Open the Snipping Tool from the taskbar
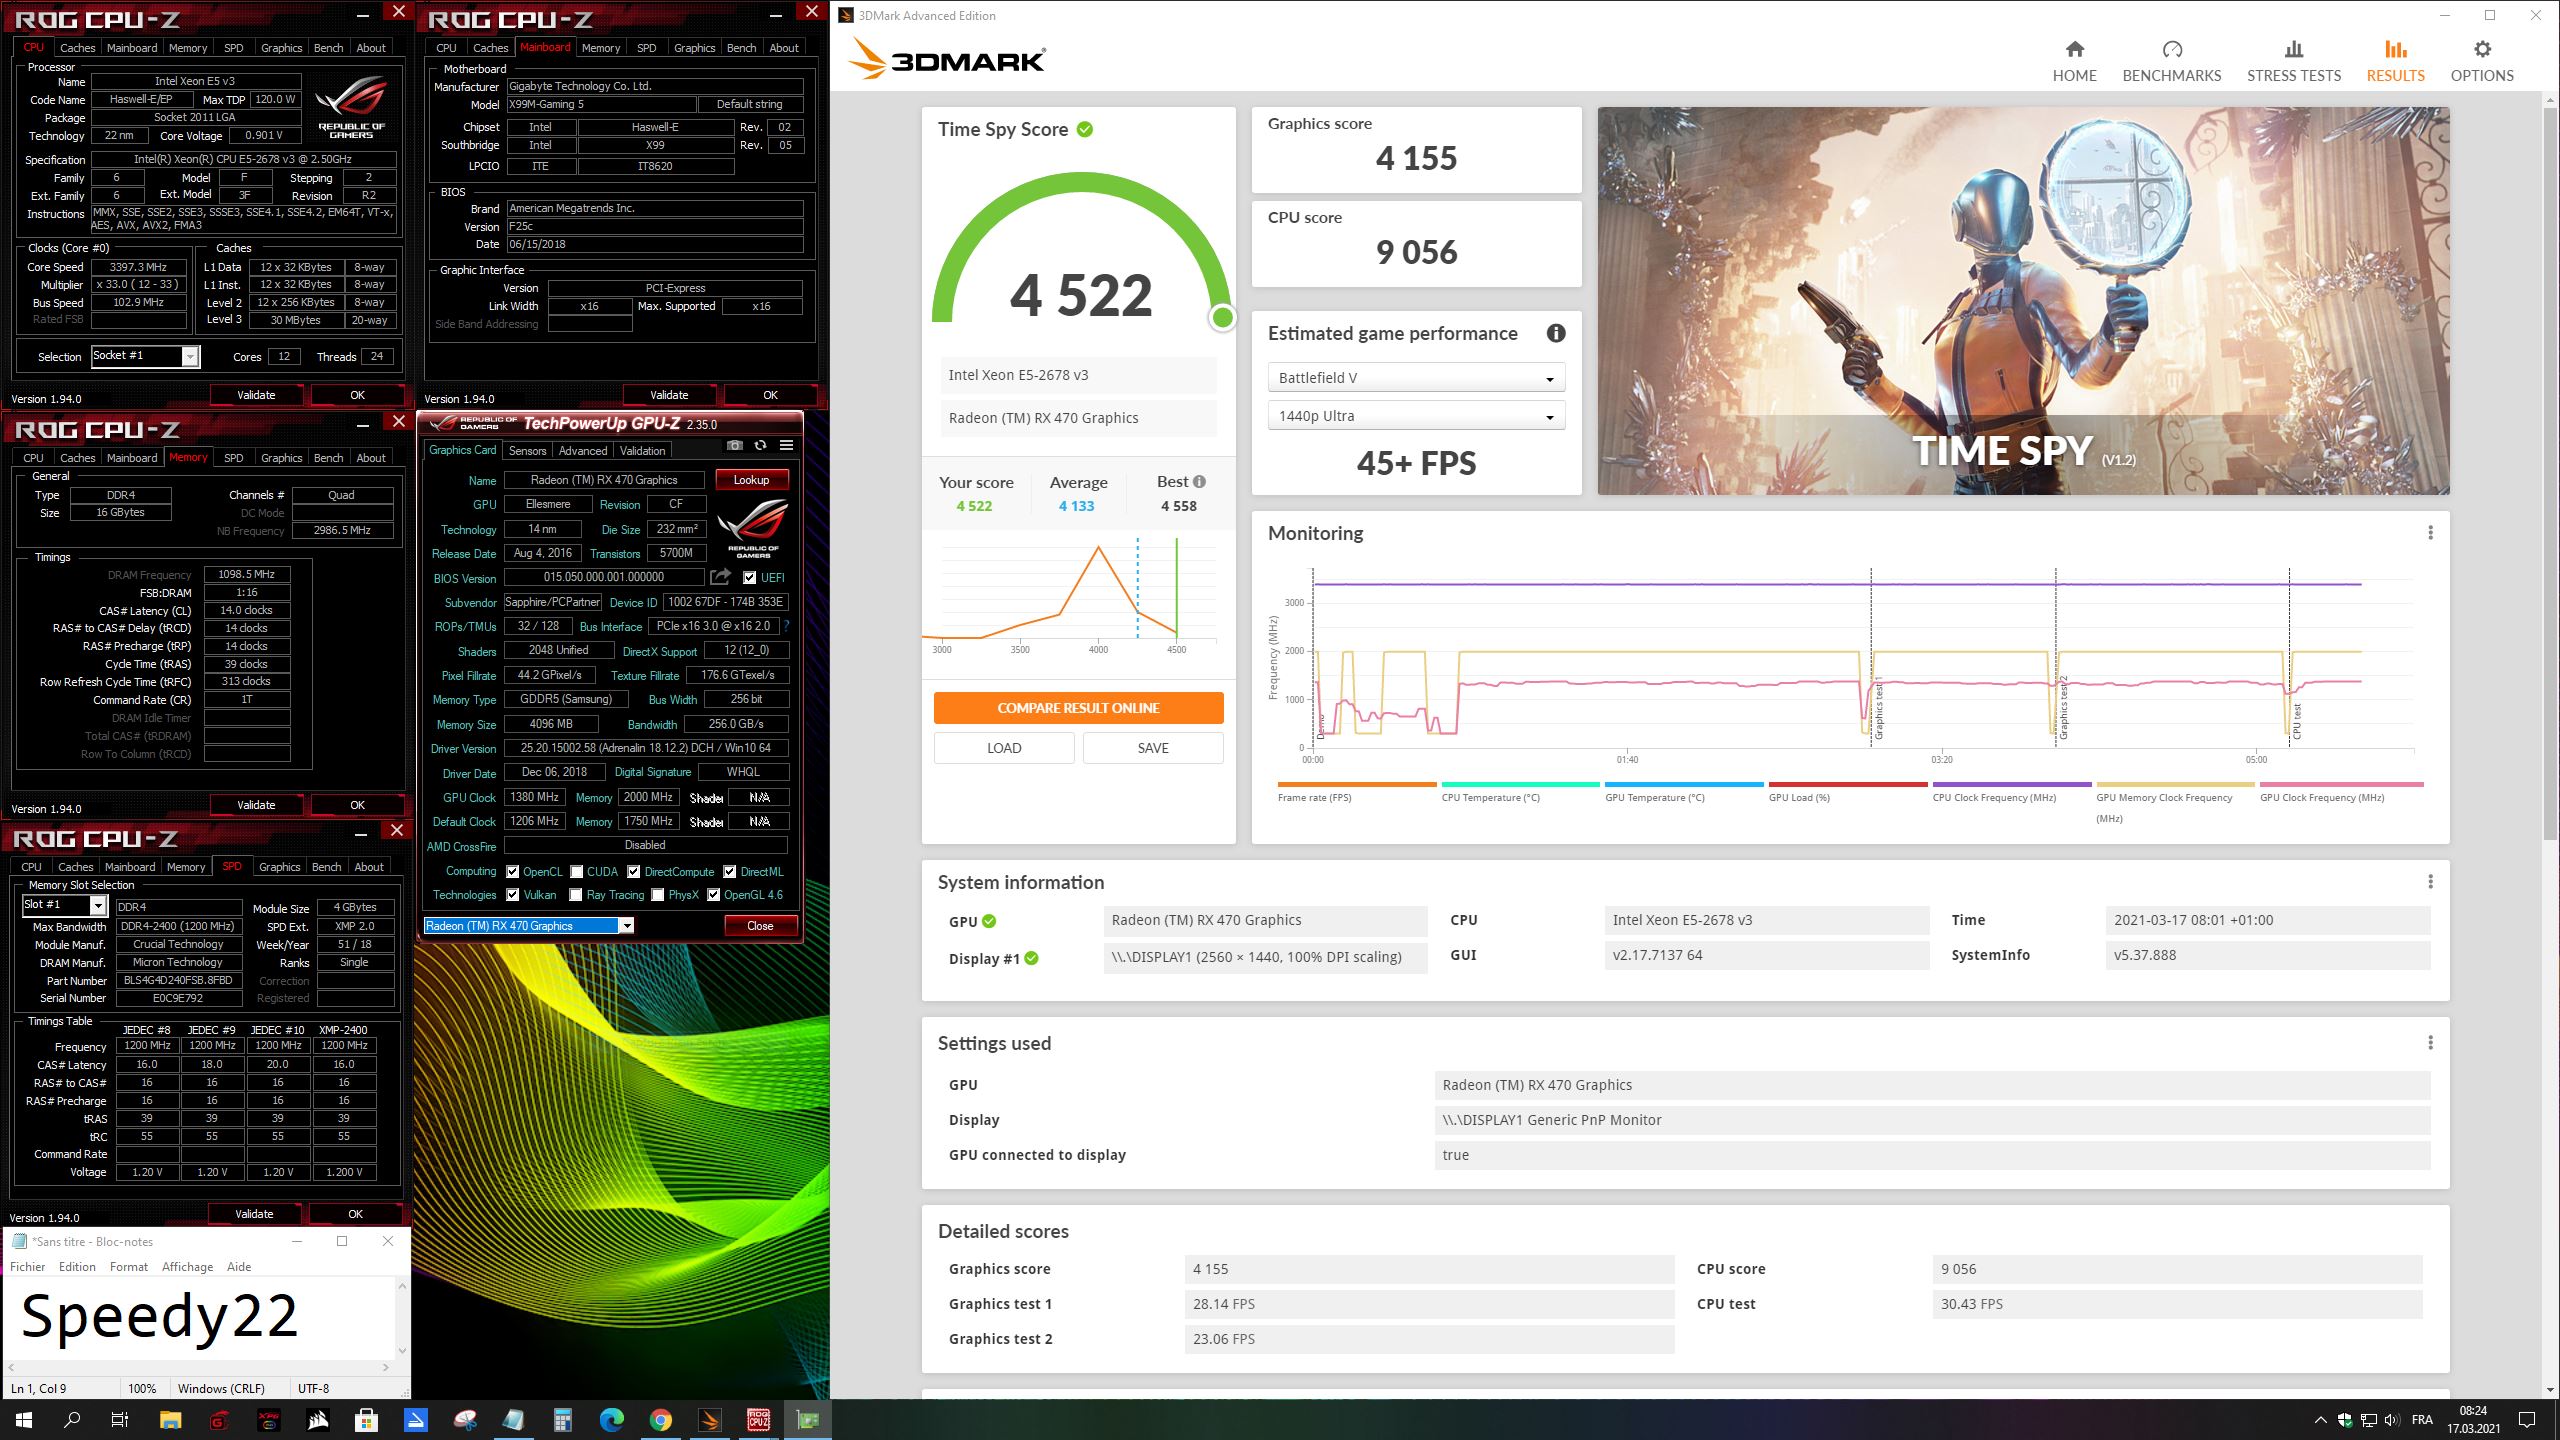This screenshot has width=2560, height=1440. pyautogui.click(x=465, y=1420)
